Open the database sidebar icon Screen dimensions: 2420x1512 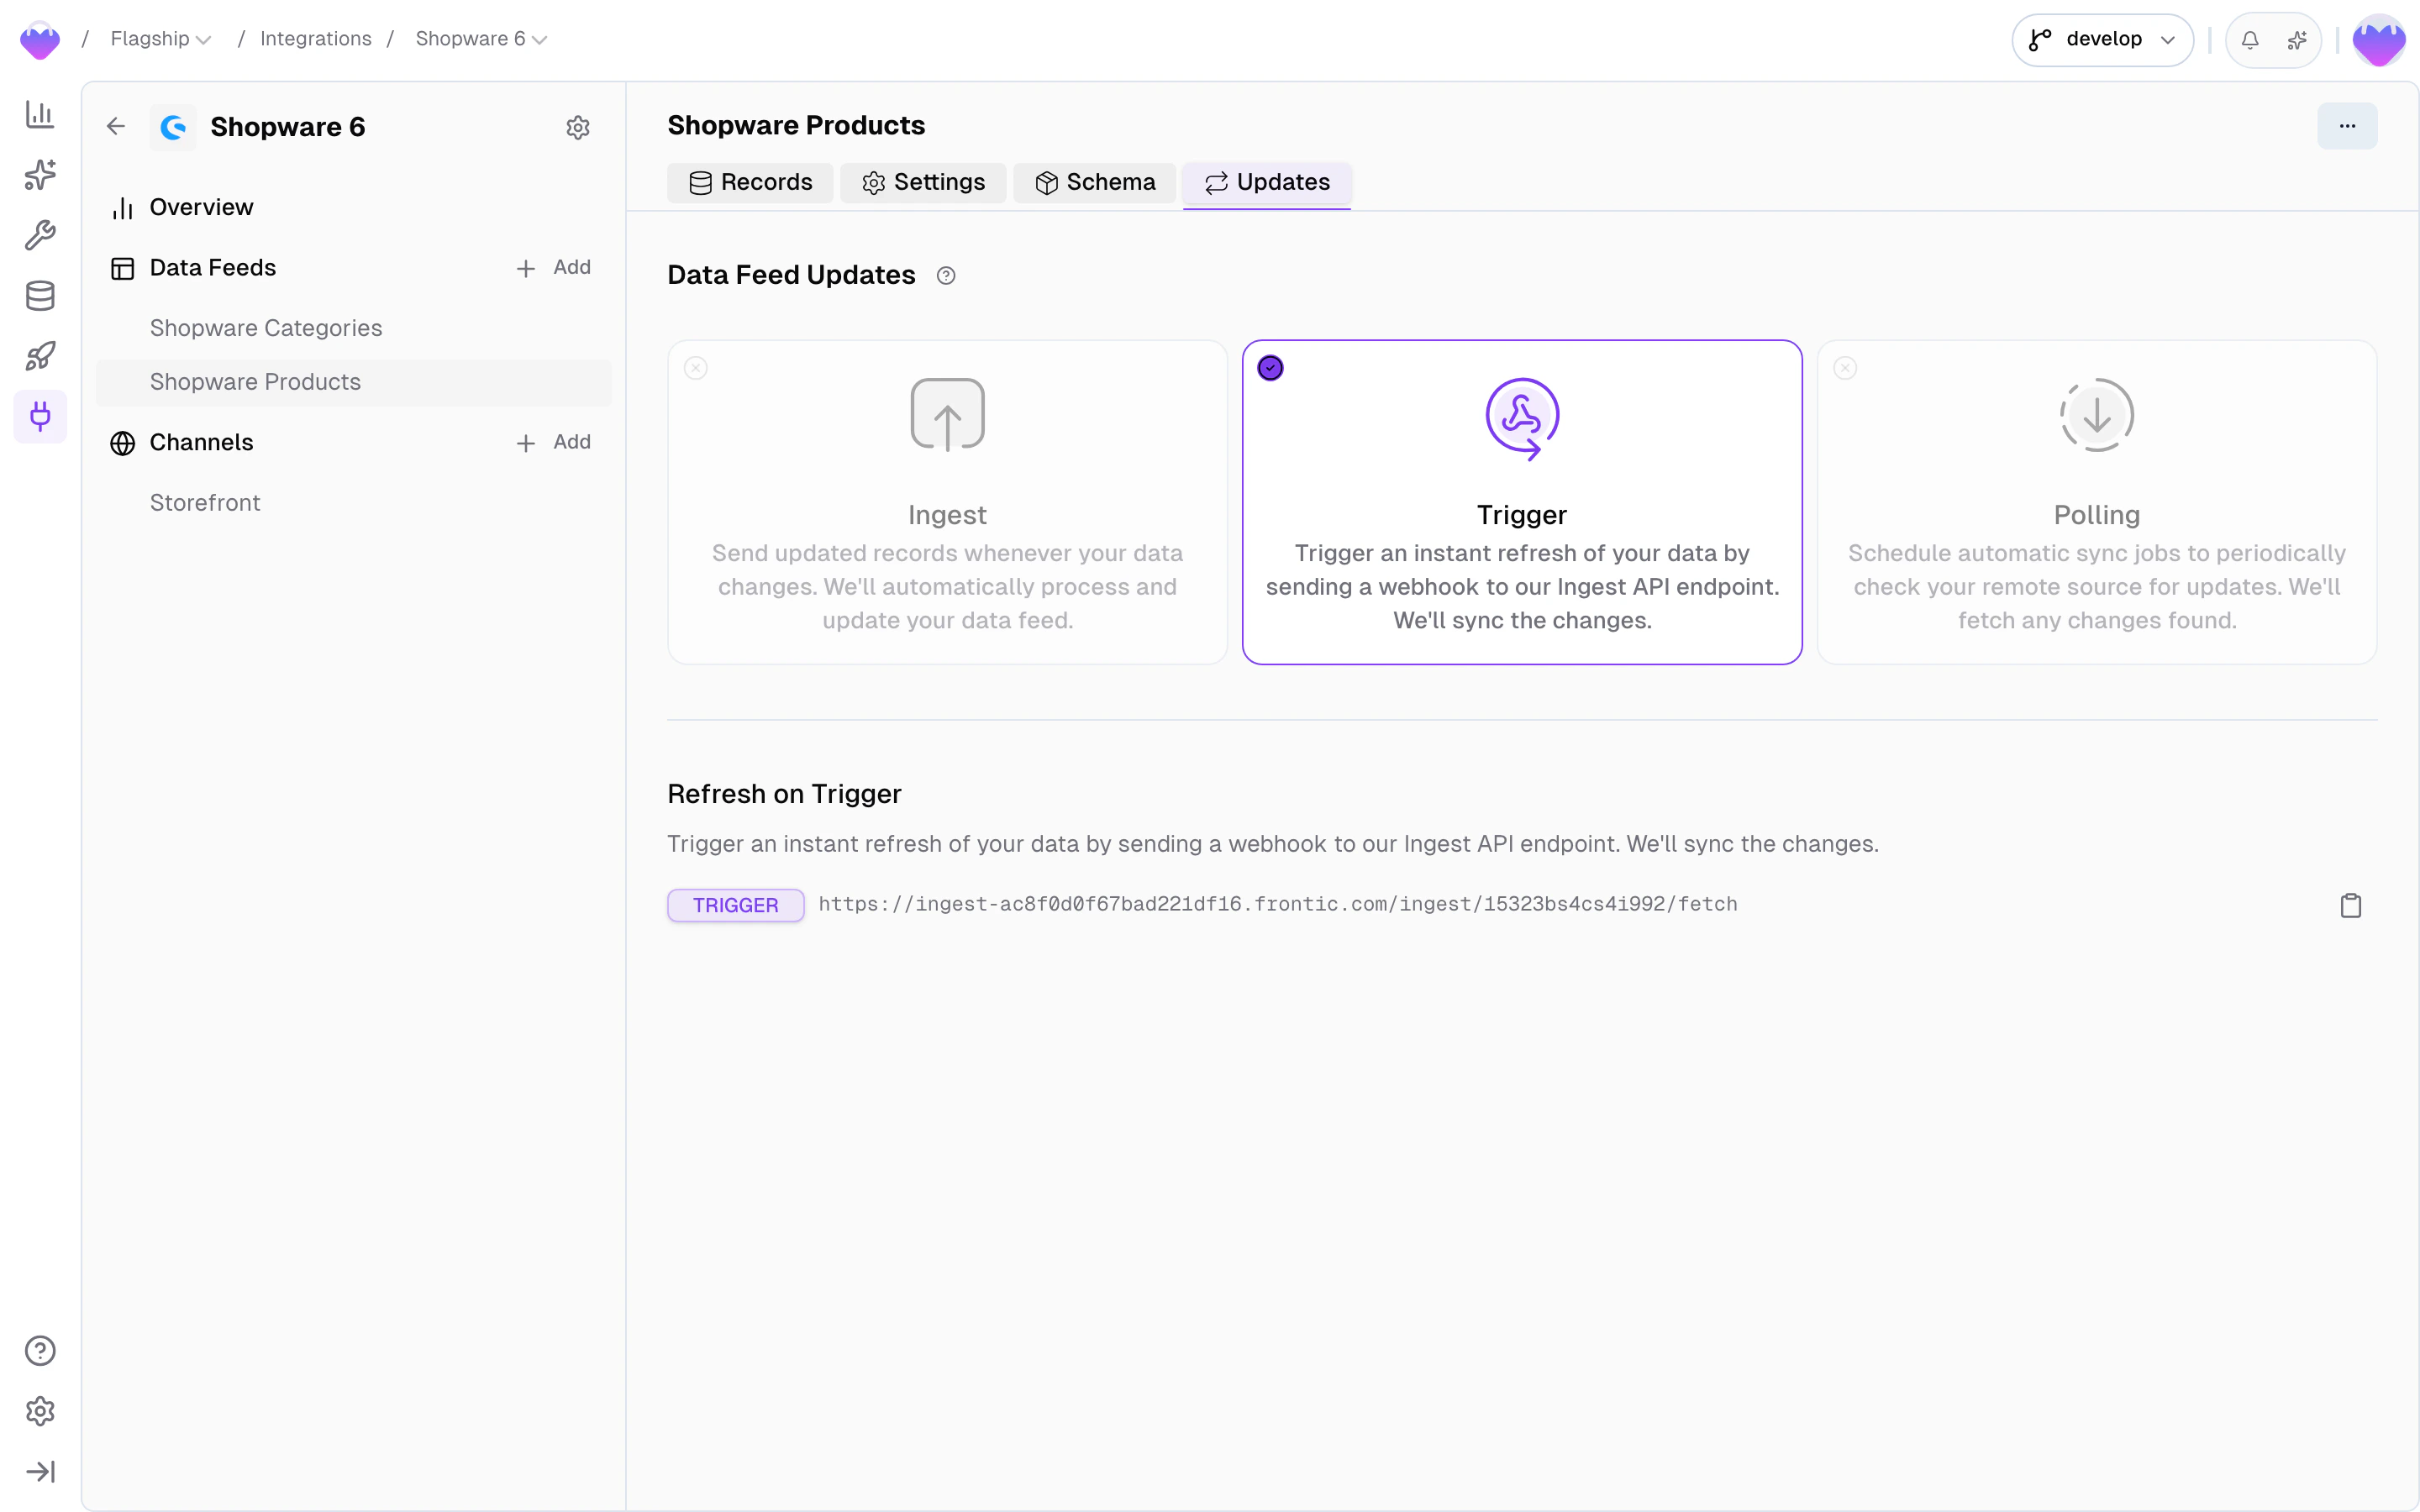point(40,296)
